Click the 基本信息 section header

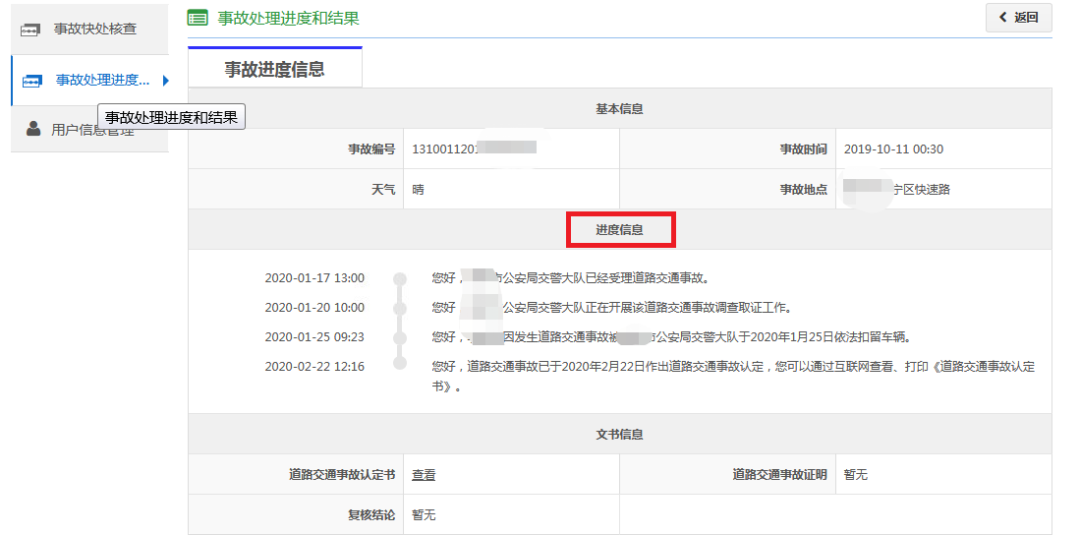pos(619,109)
